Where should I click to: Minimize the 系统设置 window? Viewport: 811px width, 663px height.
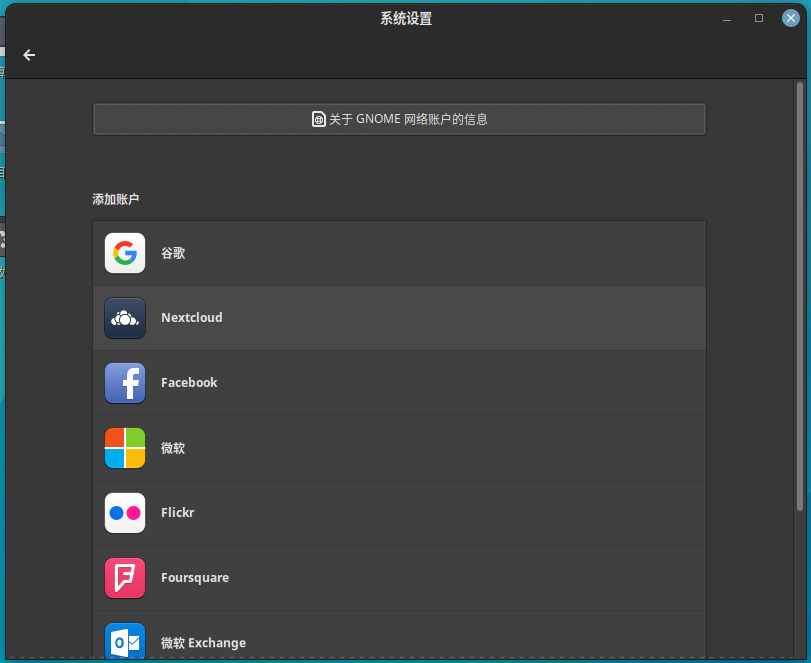(x=728, y=18)
